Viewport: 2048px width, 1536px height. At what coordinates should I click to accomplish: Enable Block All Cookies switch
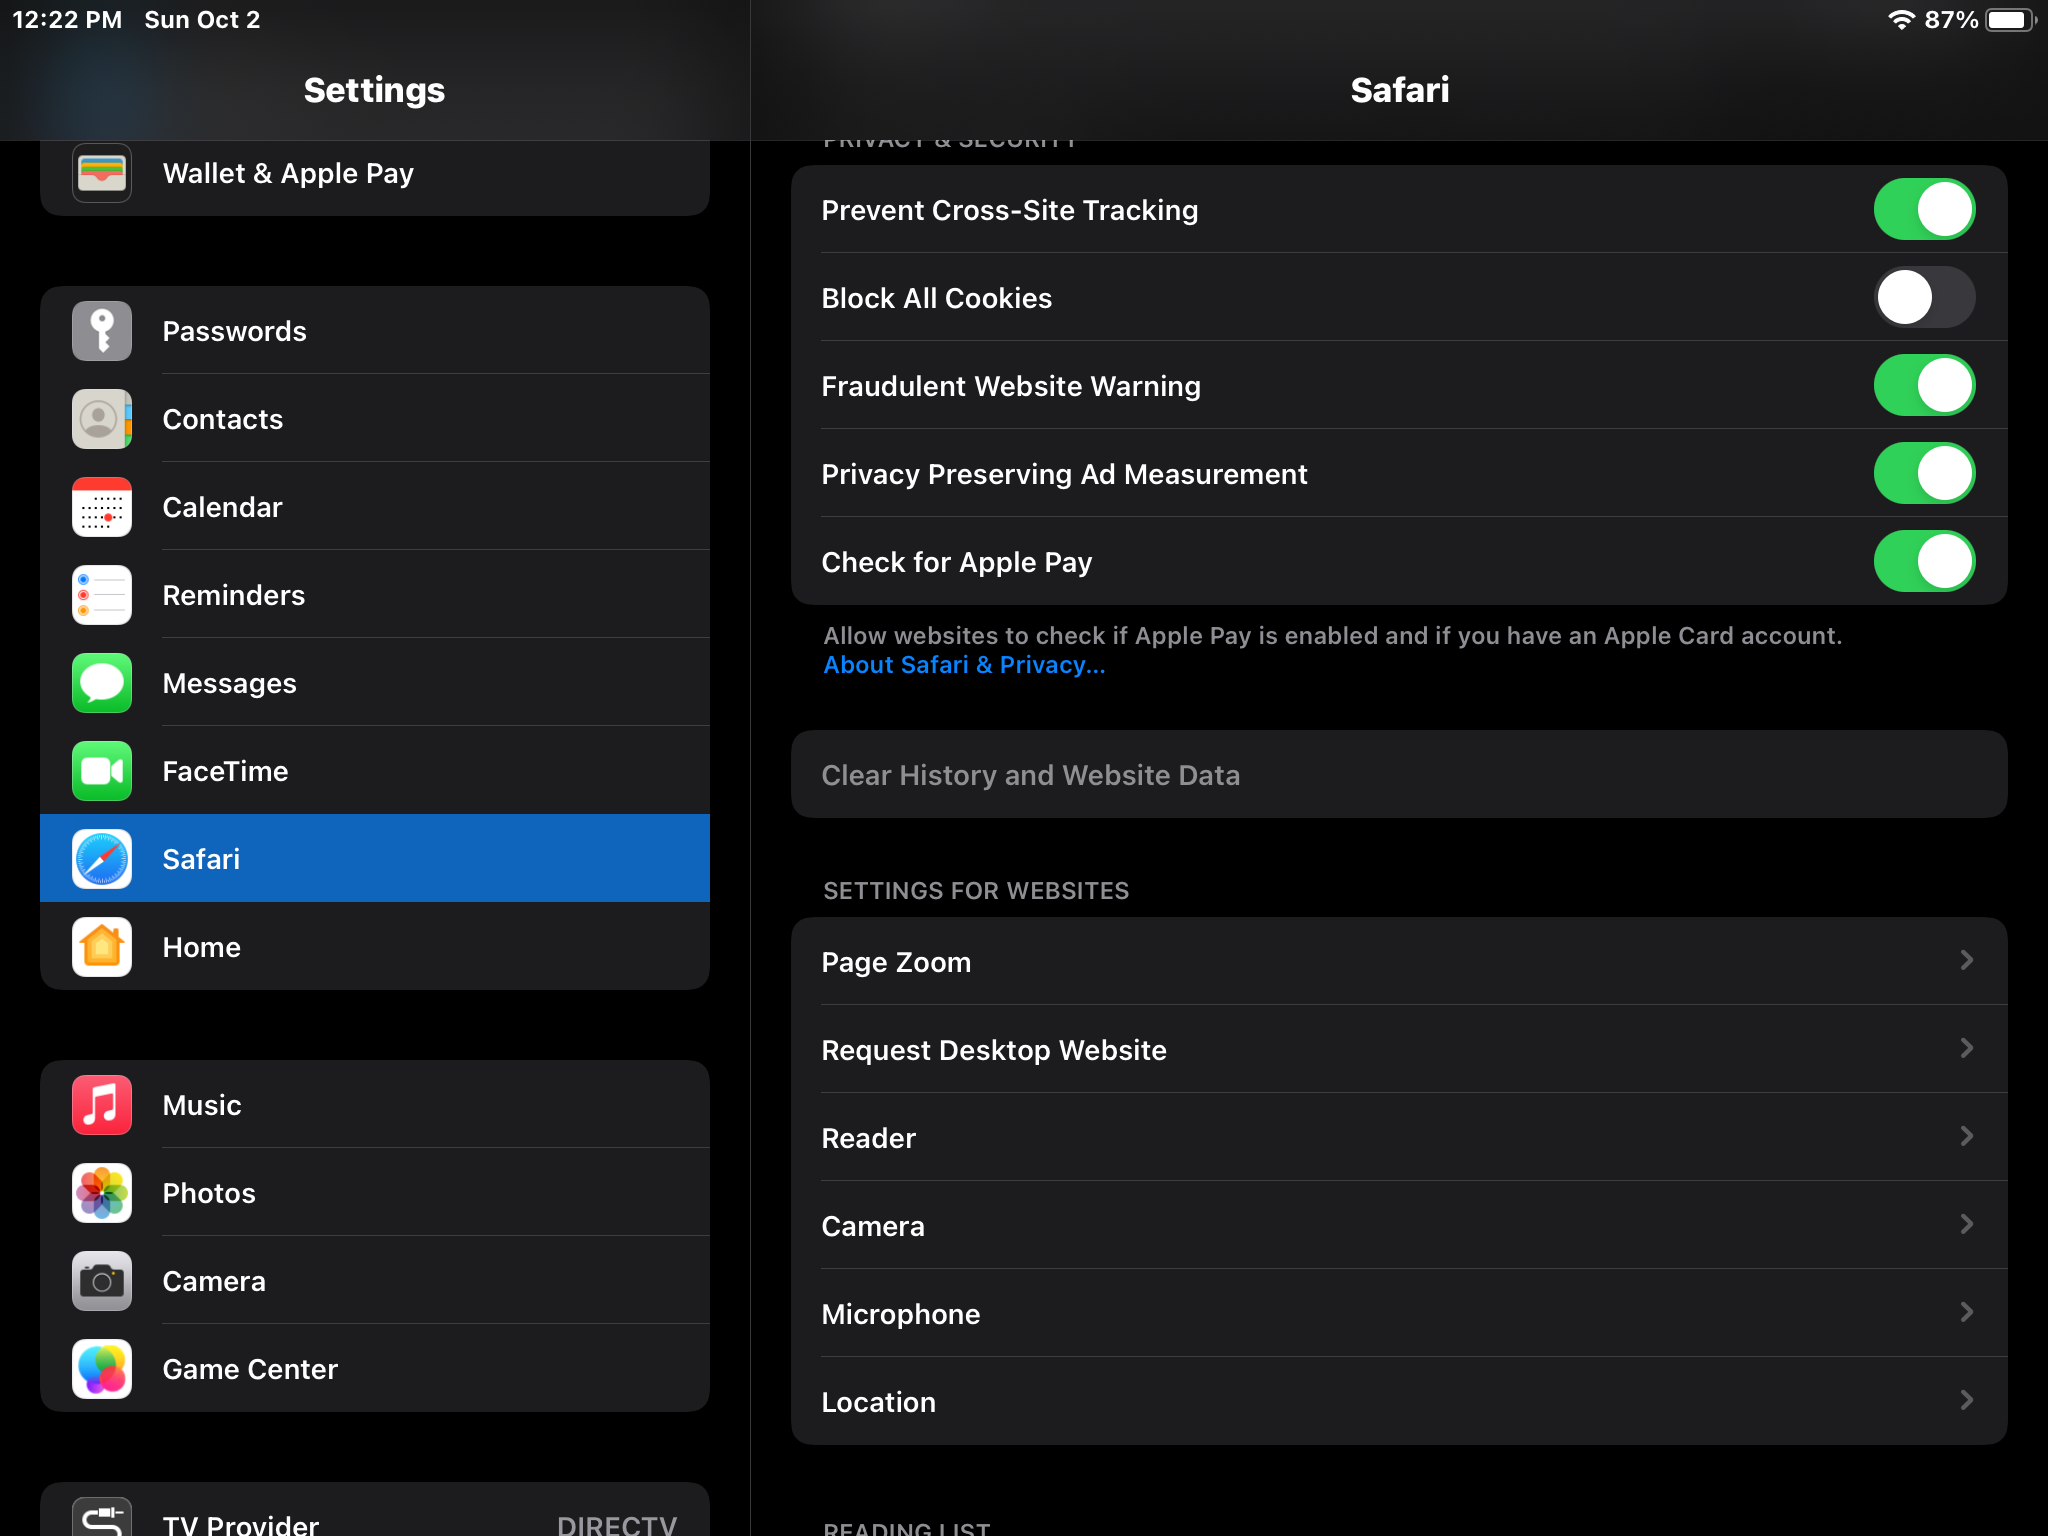point(1923,298)
